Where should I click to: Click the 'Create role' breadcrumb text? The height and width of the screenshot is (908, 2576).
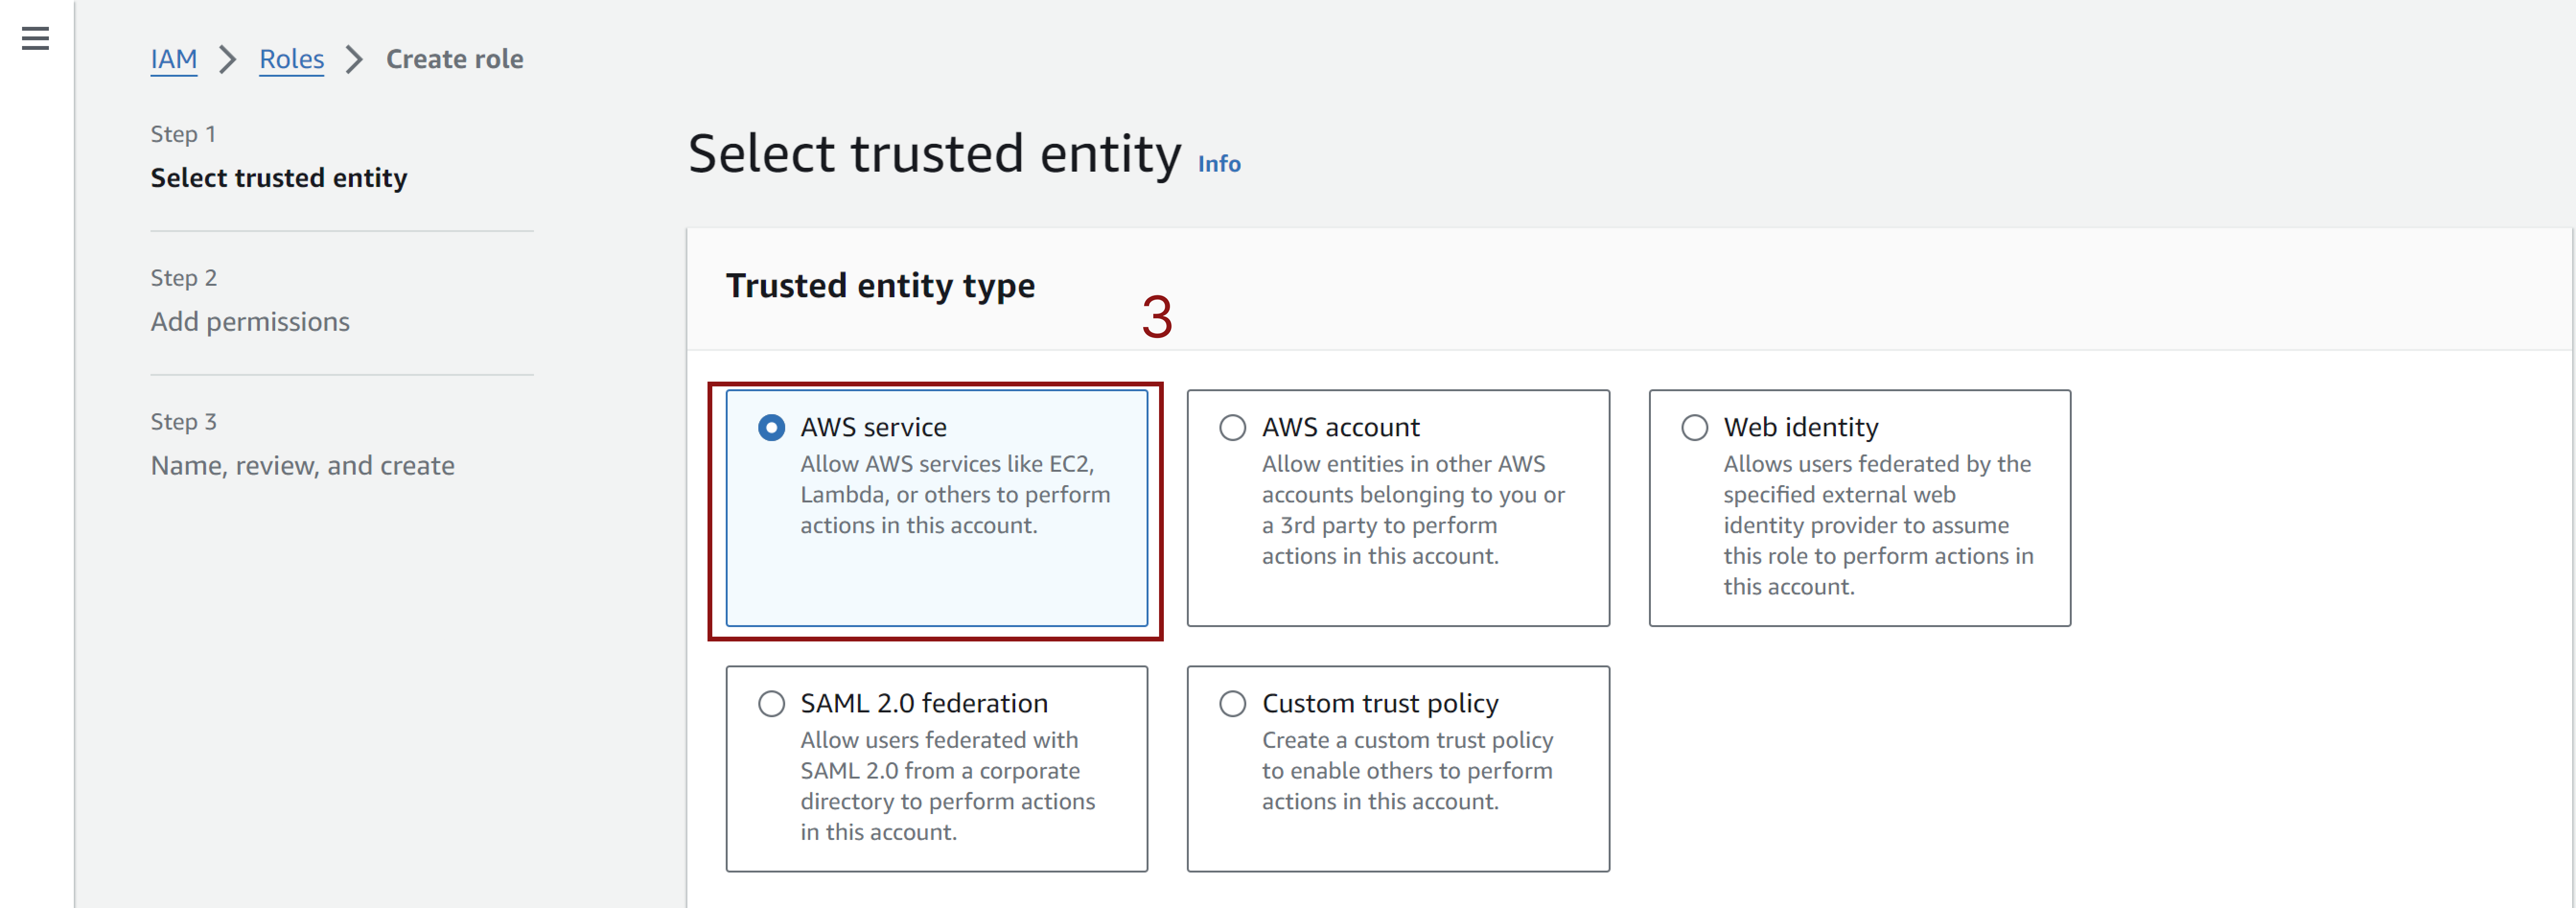(454, 59)
